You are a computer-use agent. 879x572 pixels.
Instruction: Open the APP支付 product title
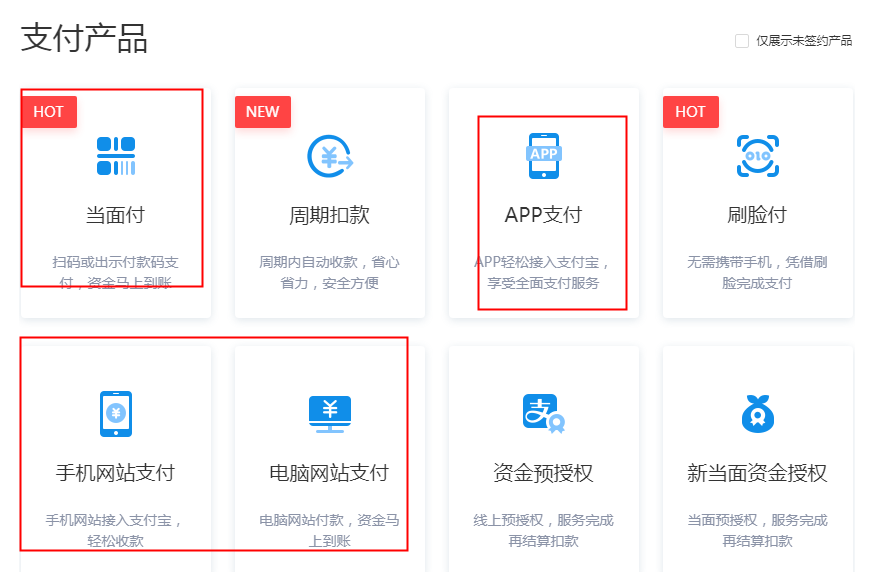click(544, 215)
